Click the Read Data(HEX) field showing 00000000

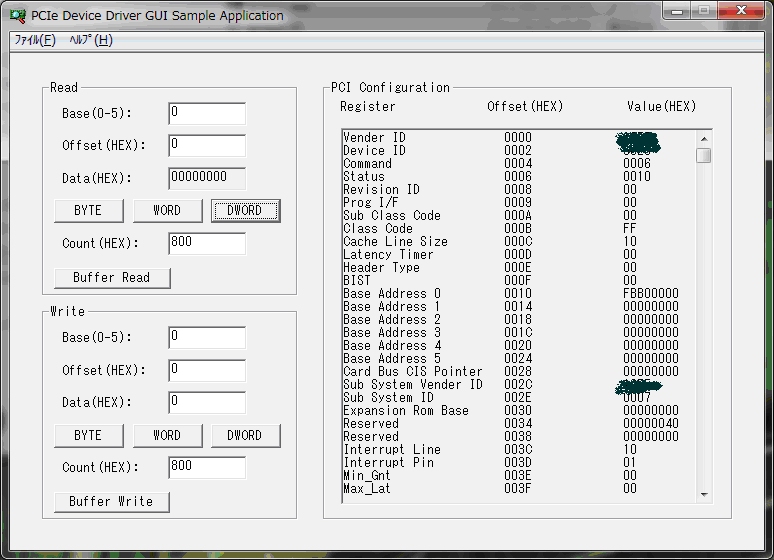coord(207,178)
